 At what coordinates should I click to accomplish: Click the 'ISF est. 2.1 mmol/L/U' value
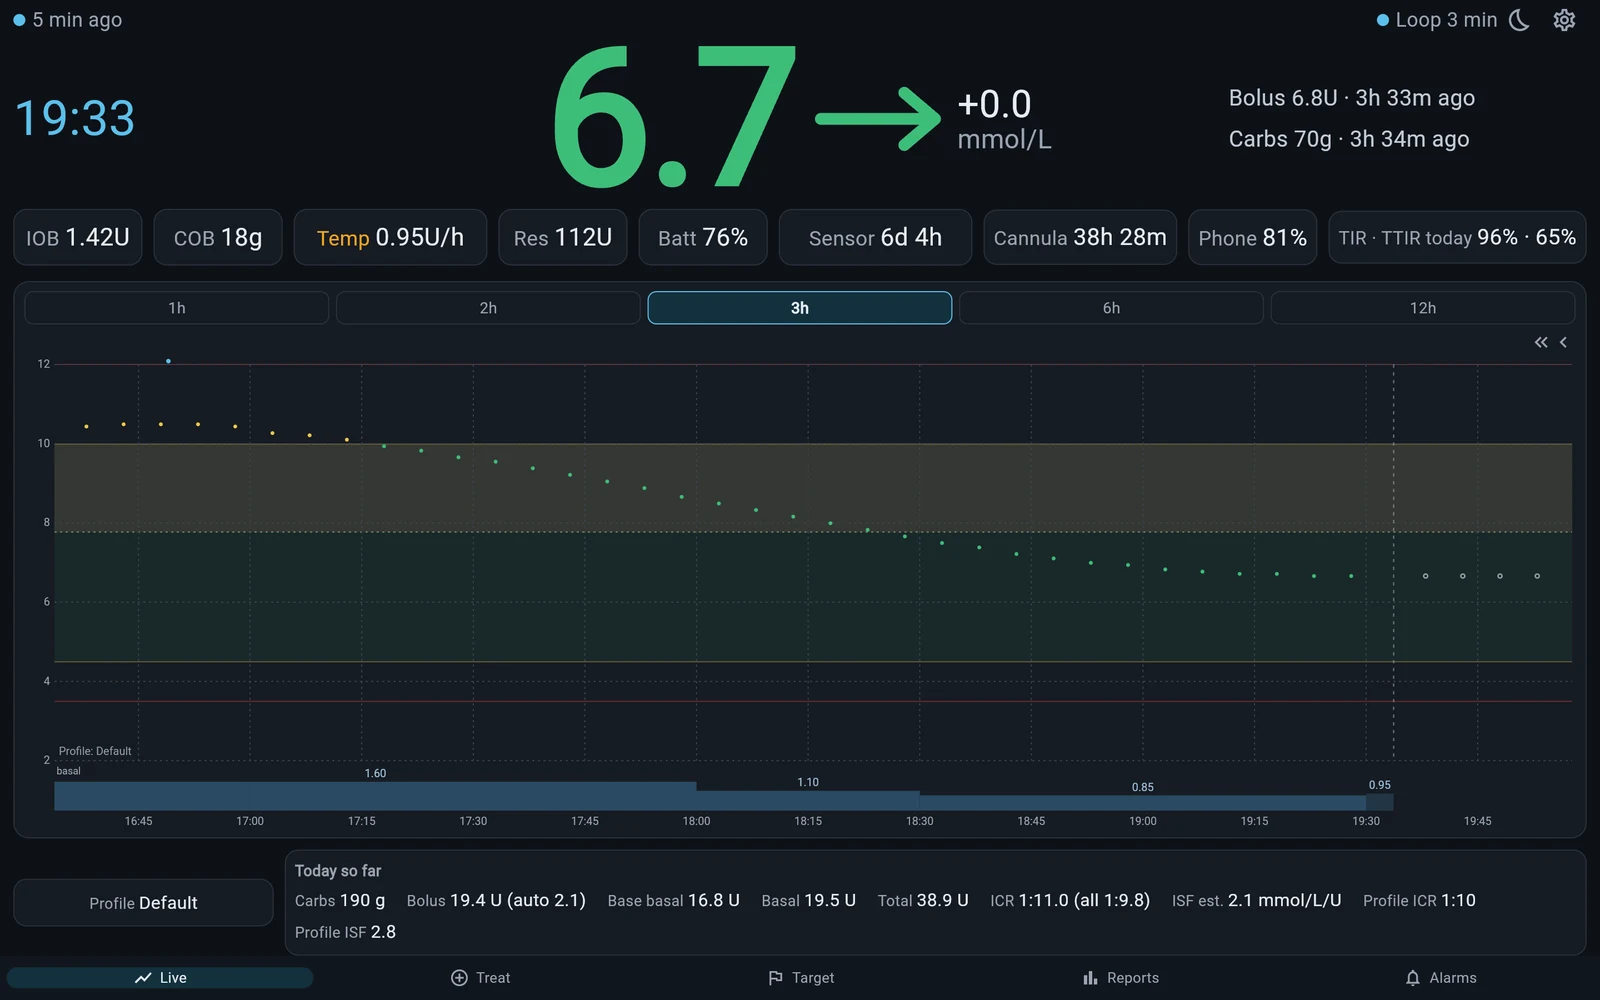1256,901
